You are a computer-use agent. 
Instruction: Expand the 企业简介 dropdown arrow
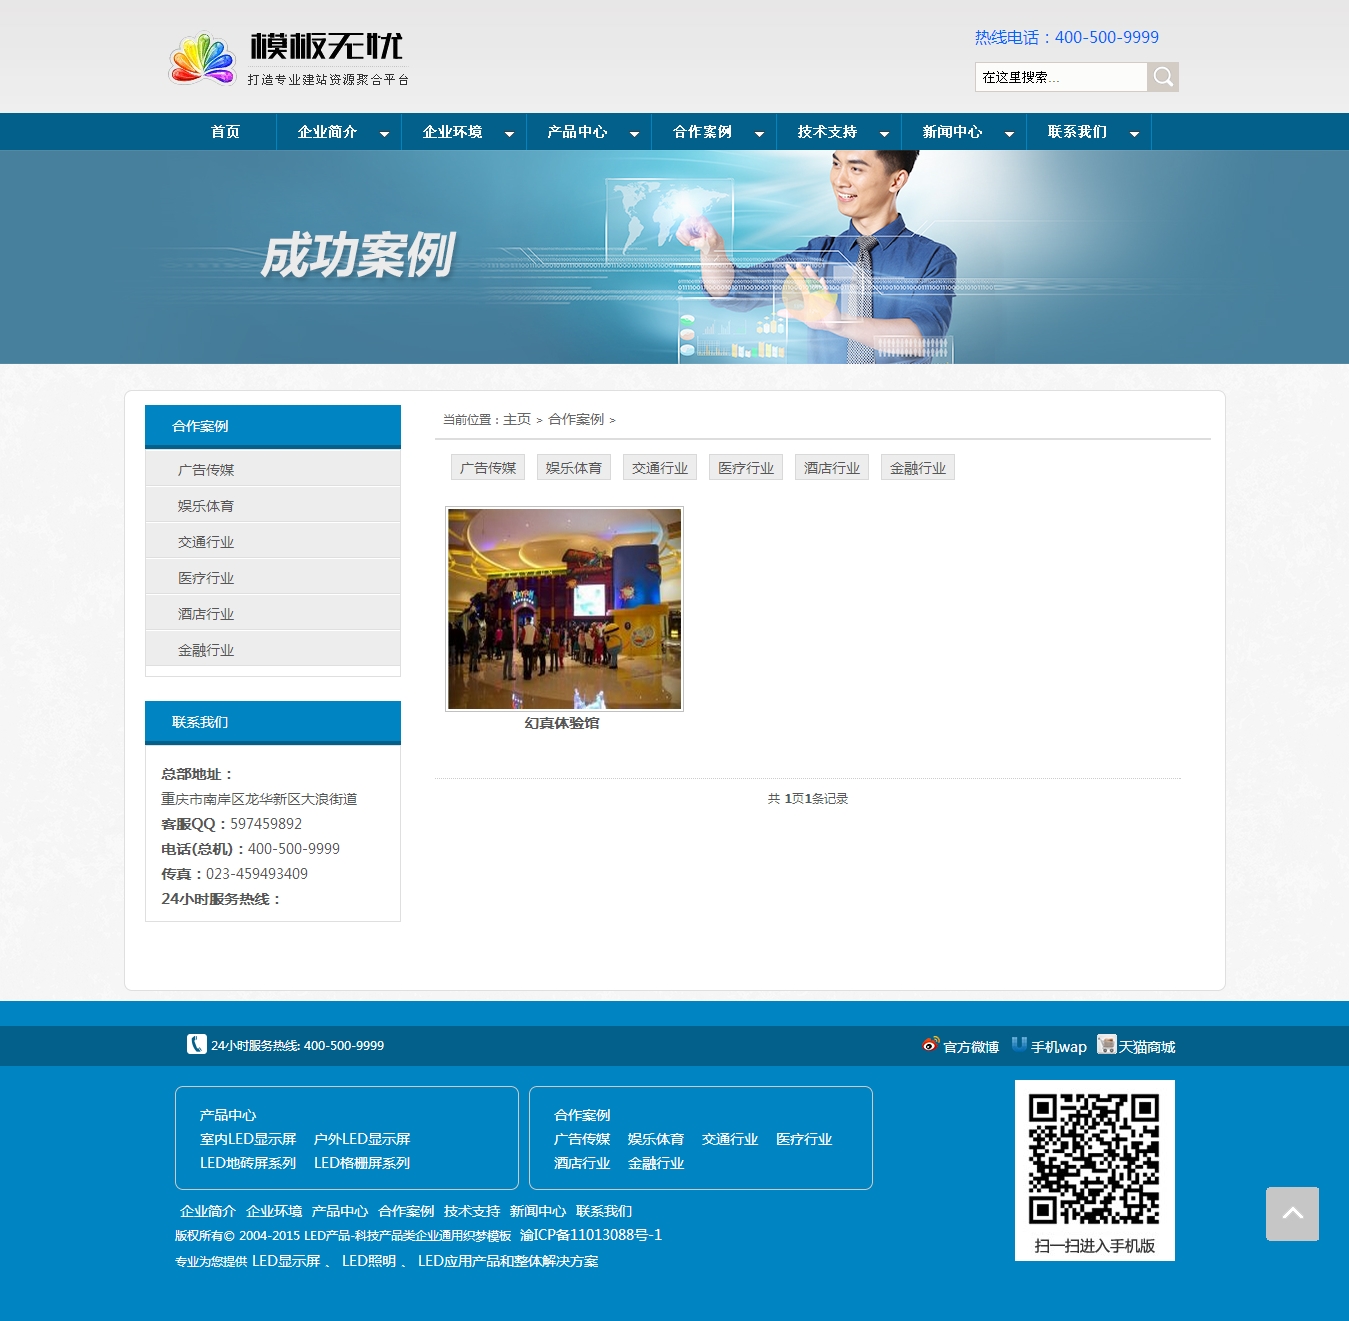(x=384, y=134)
